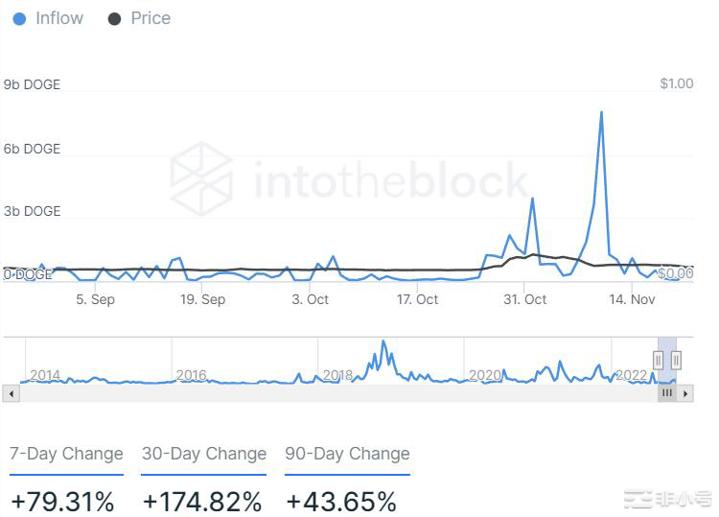
Task: Click the 2018 peak in navigator
Action: [382, 346]
